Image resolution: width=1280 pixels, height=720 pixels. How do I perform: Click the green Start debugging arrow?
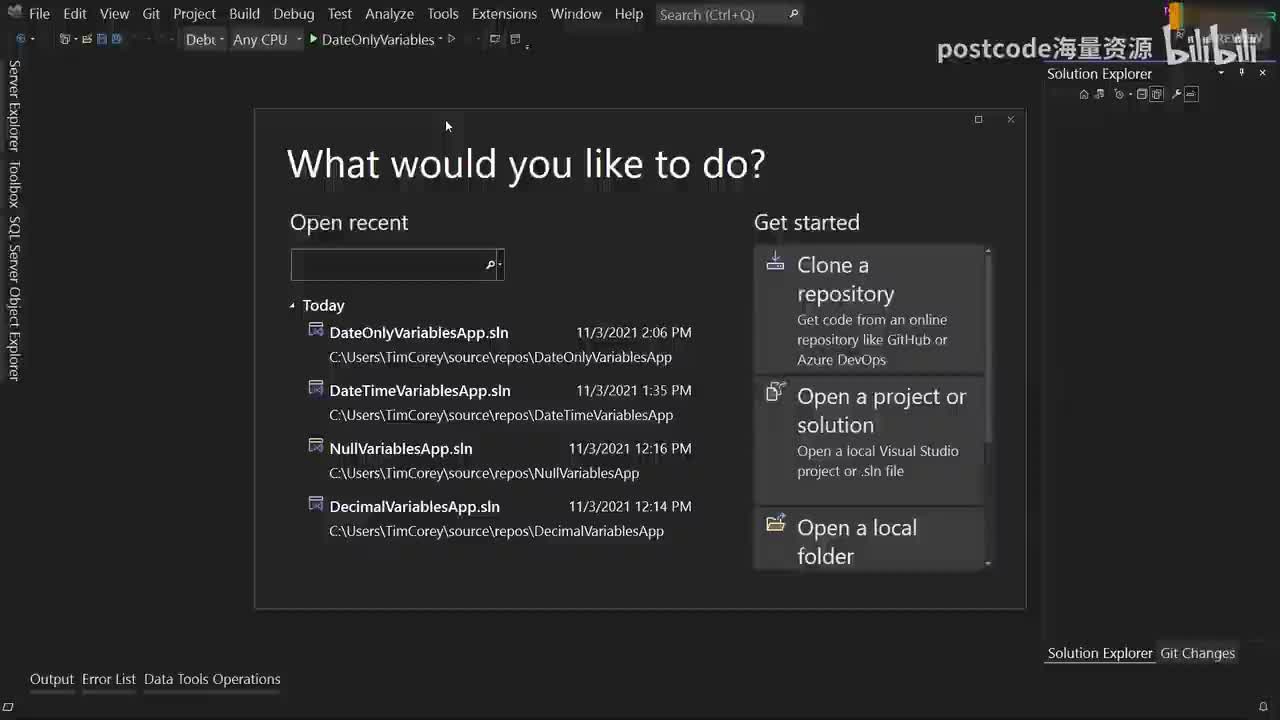pos(313,39)
